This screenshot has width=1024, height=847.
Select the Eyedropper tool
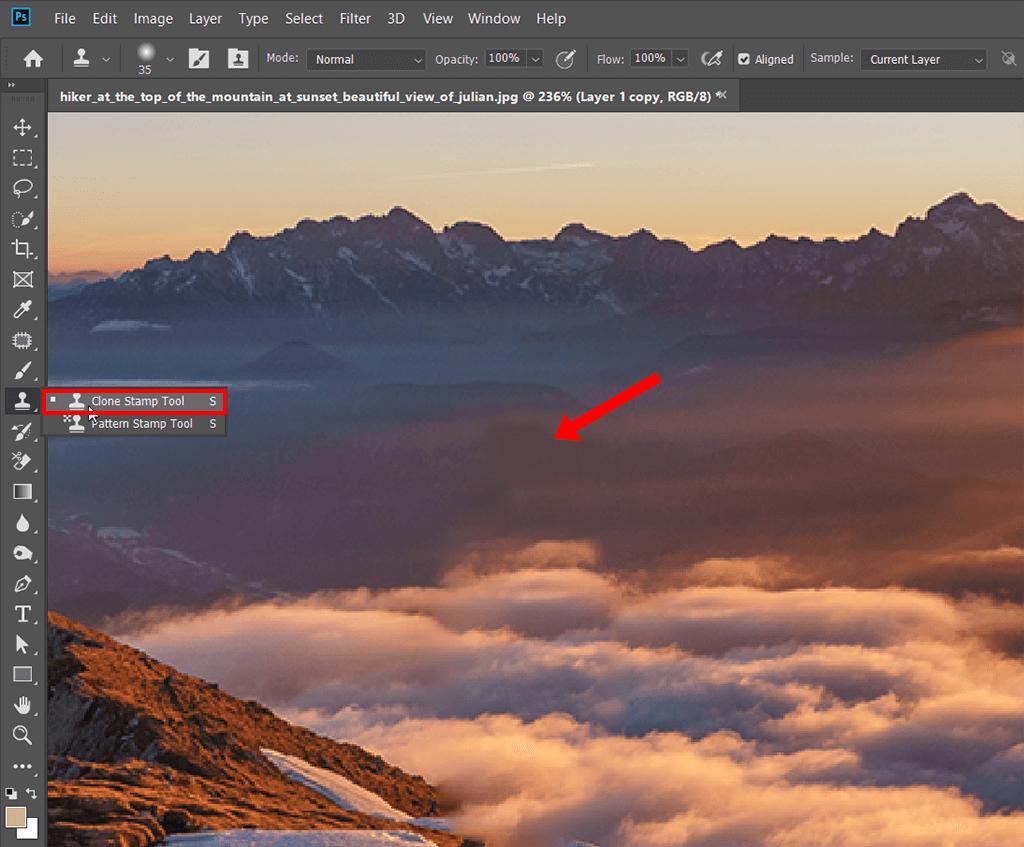22,310
